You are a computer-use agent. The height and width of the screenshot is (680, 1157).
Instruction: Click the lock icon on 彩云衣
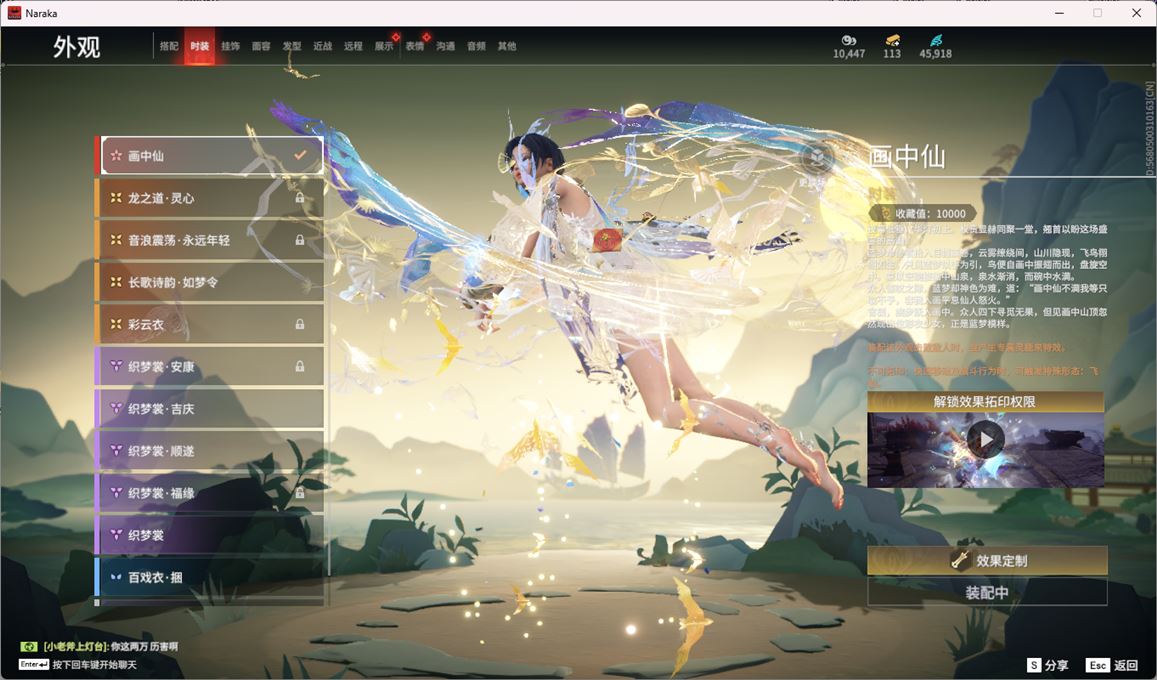click(x=300, y=324)
